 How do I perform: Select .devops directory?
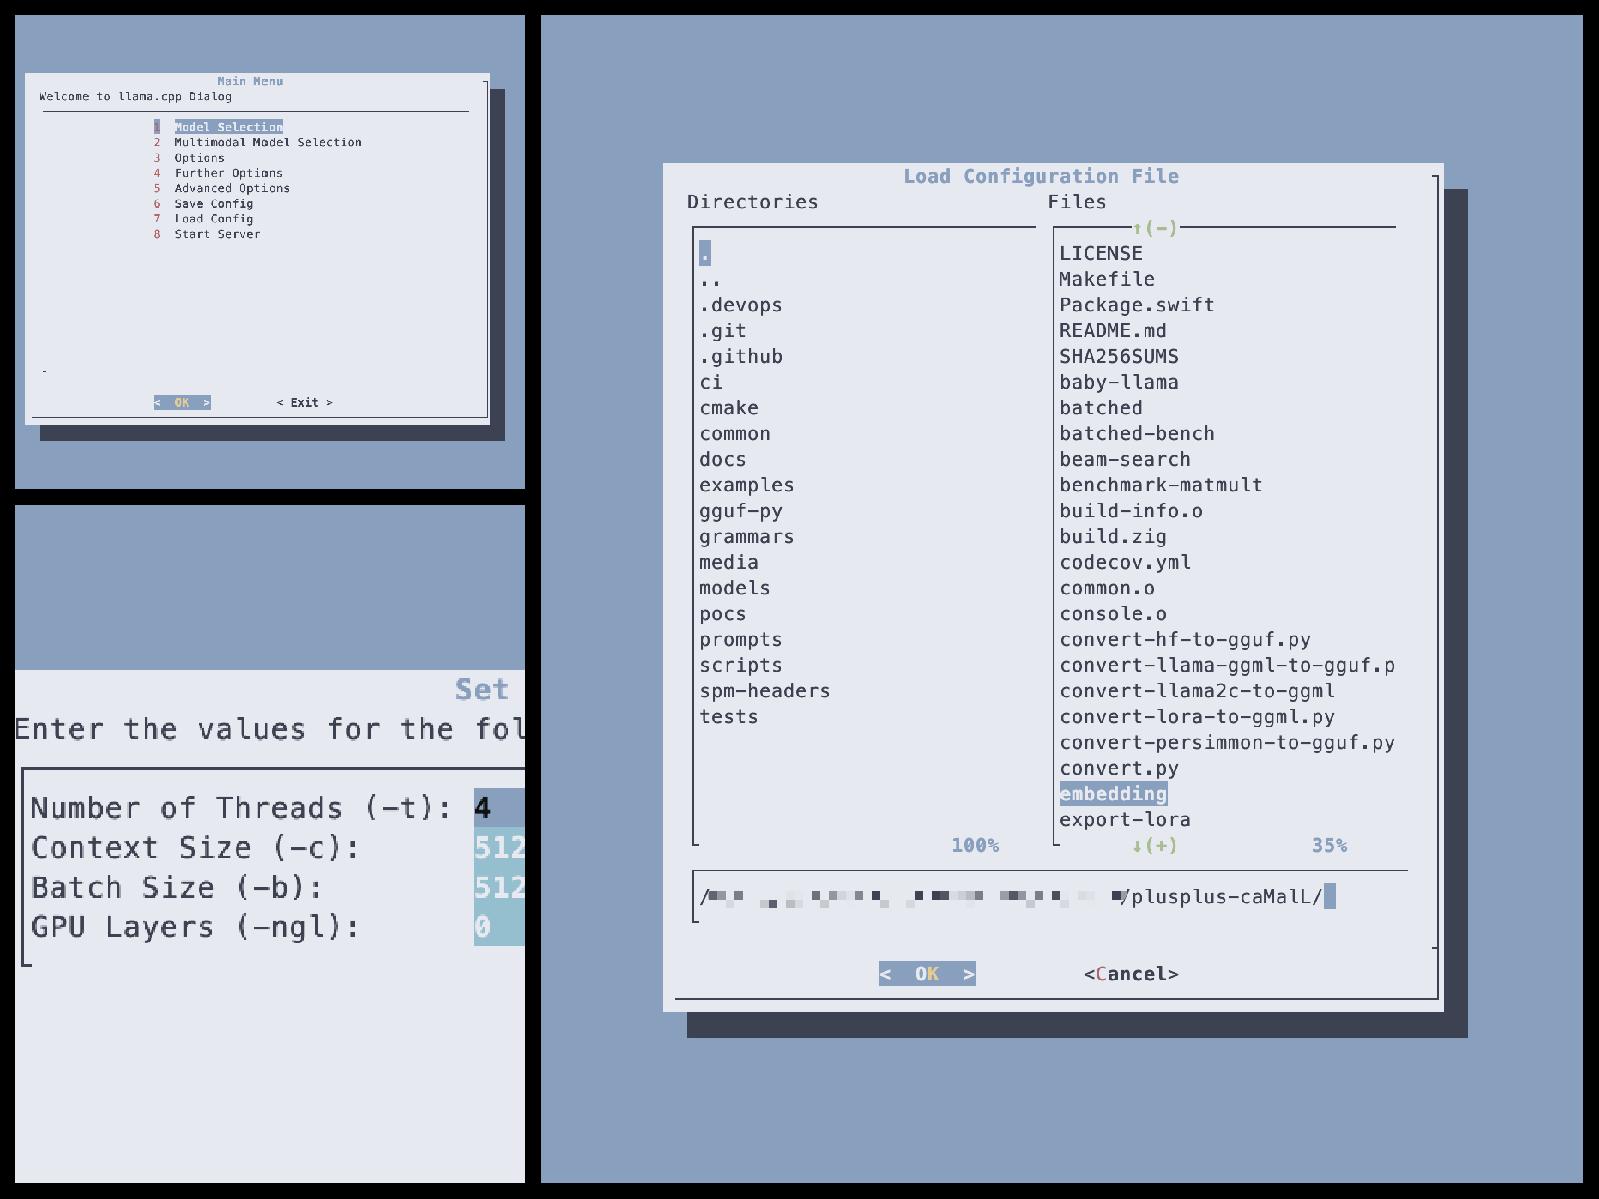coord(741,305)
